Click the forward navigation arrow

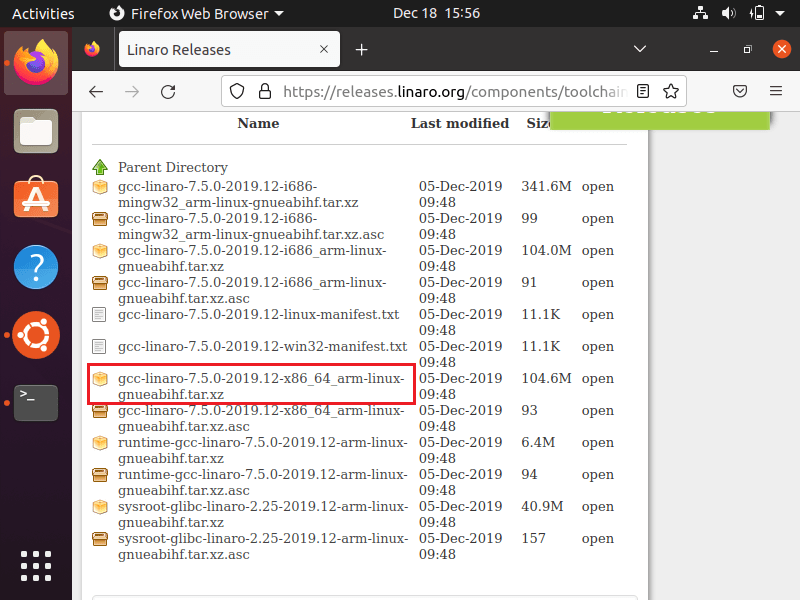click(x=132, y=91)
